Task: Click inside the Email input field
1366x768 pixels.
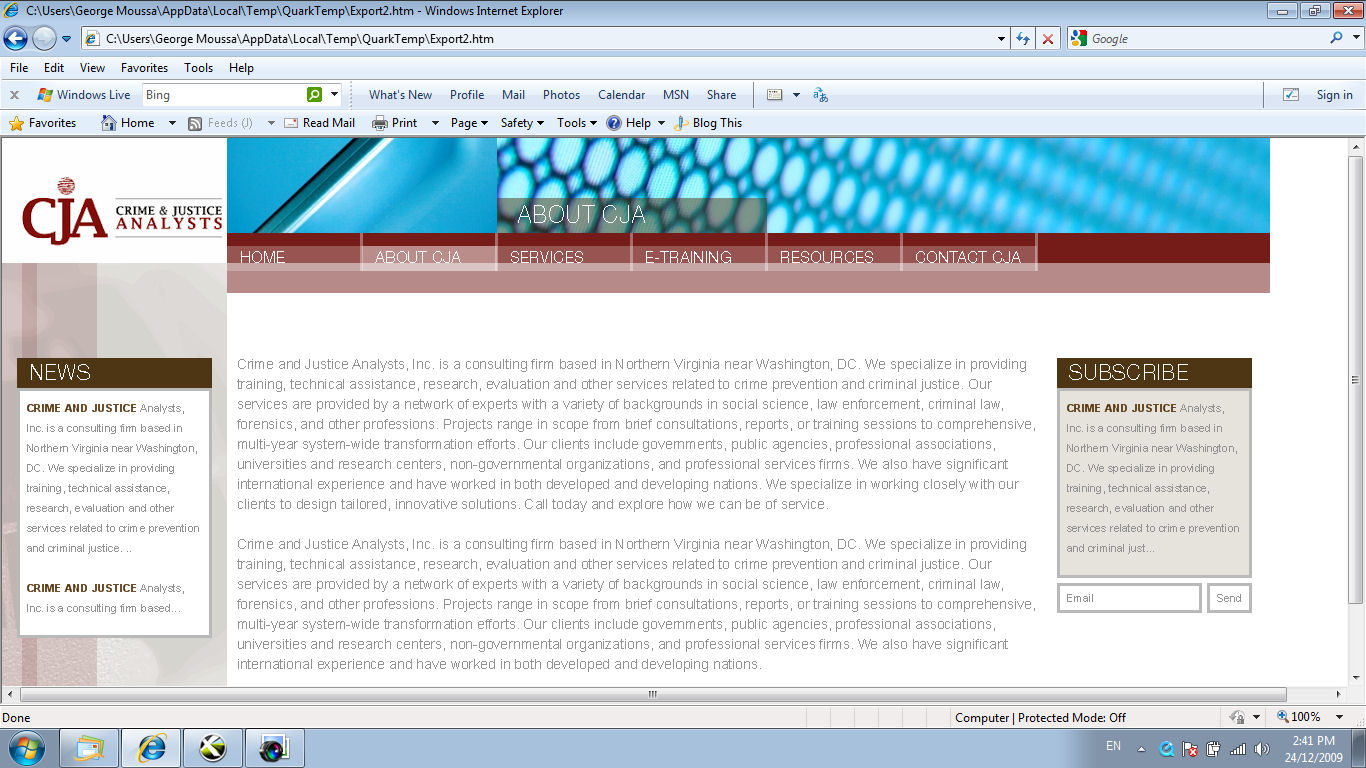Action: coord(1128,597)
